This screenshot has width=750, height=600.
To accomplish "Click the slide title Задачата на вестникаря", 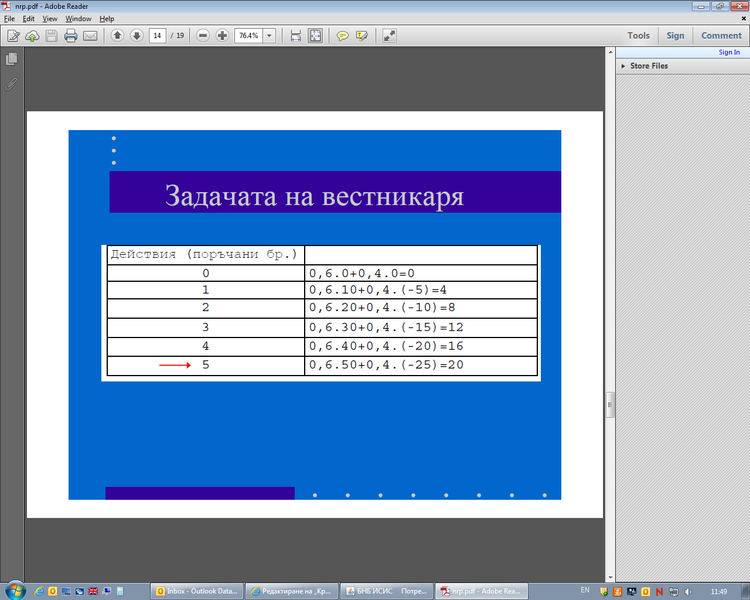I will tap(314, 196).
